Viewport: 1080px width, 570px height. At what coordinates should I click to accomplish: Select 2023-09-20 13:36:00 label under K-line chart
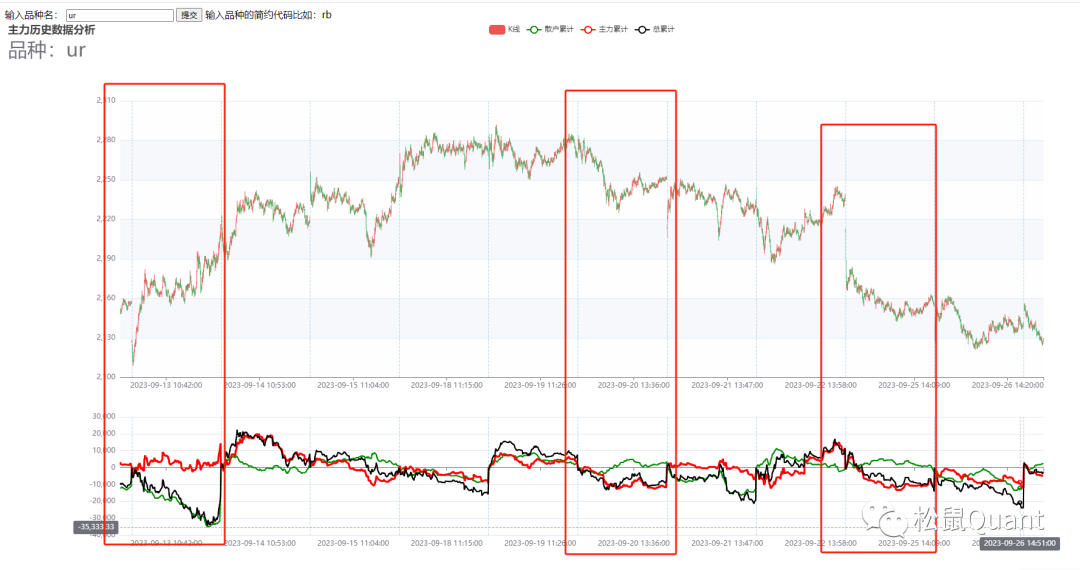click(633, 384)
